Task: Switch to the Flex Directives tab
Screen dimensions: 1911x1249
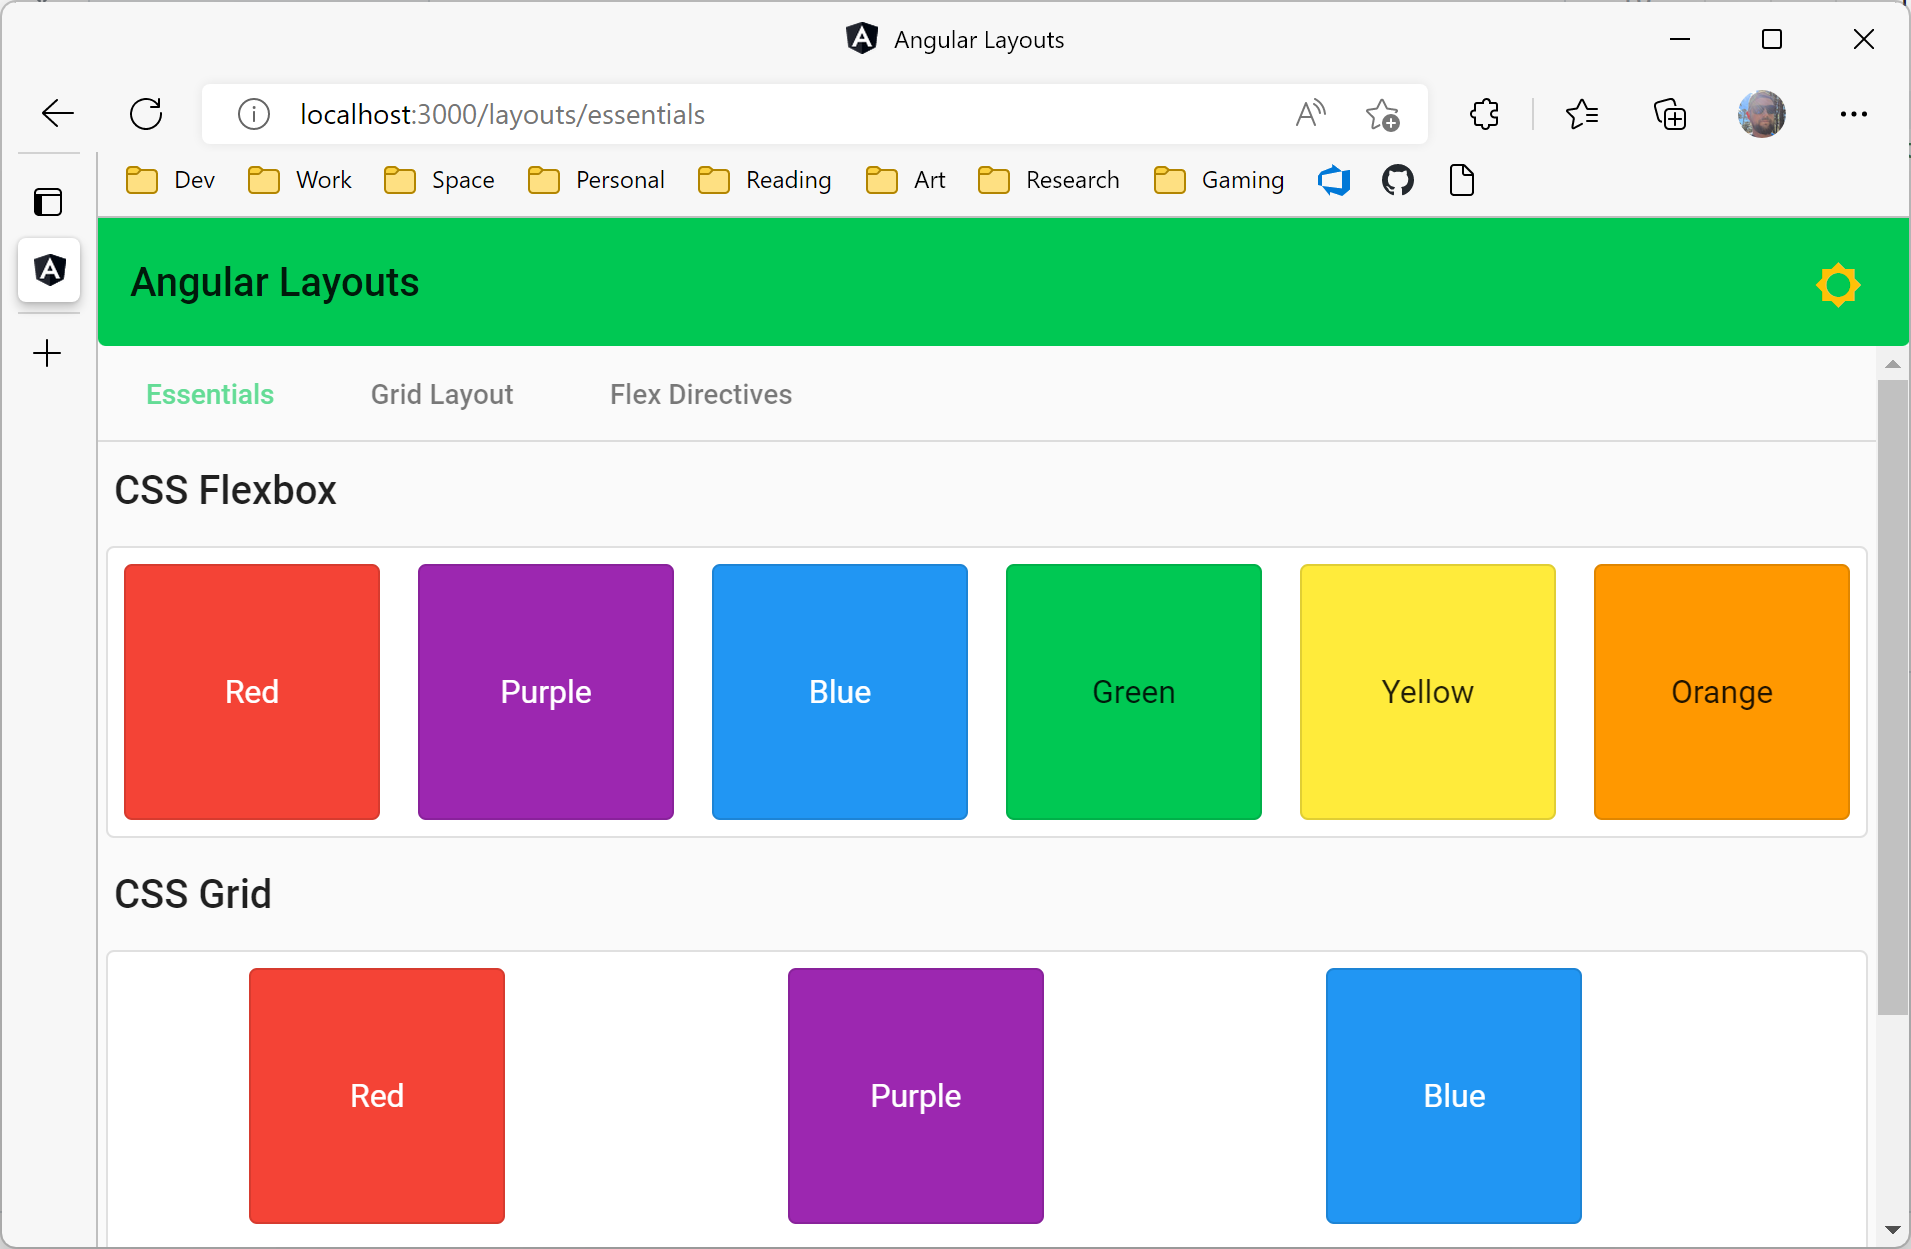Action: point(701,394)
